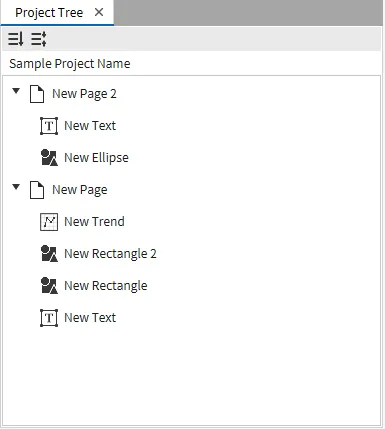
Task: Click the expand/collapse all toolbar icon
Action: click(x=39, y=39)
